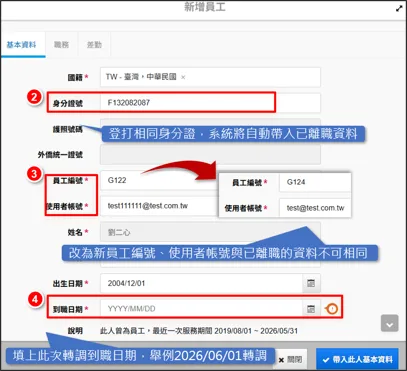This screenshot has width=407, height=371.
Task: Click the 出生日期 field with 2004/12/01
Action: pyautogui.click(x=201, y=283)
